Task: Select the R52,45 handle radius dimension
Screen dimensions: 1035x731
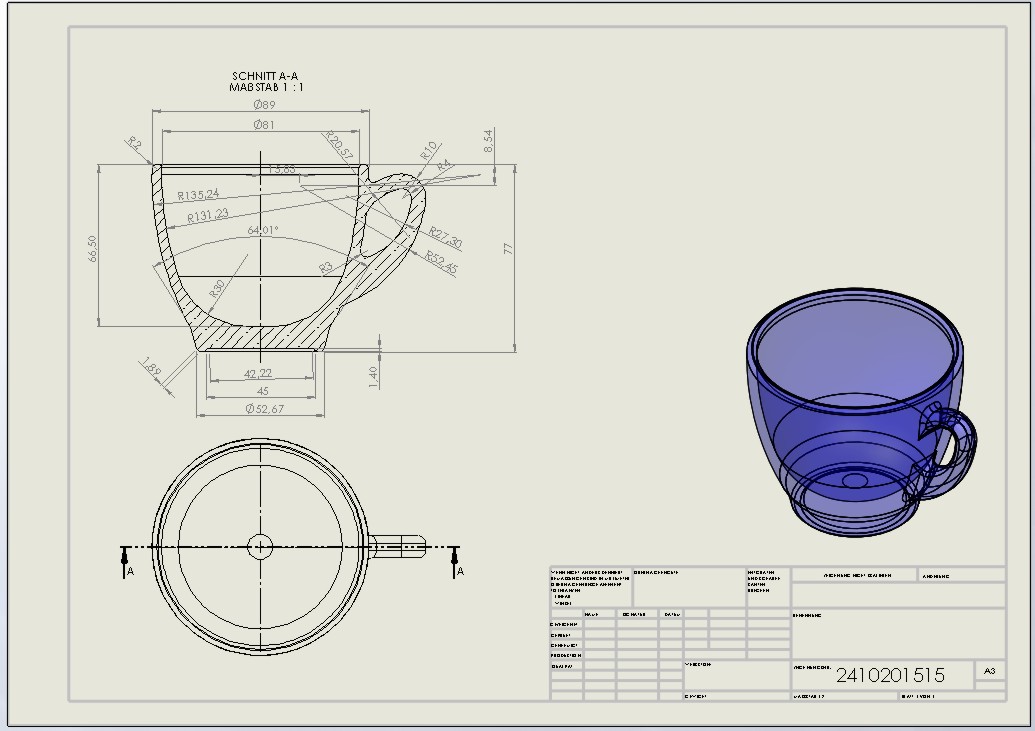Action: 441,262
